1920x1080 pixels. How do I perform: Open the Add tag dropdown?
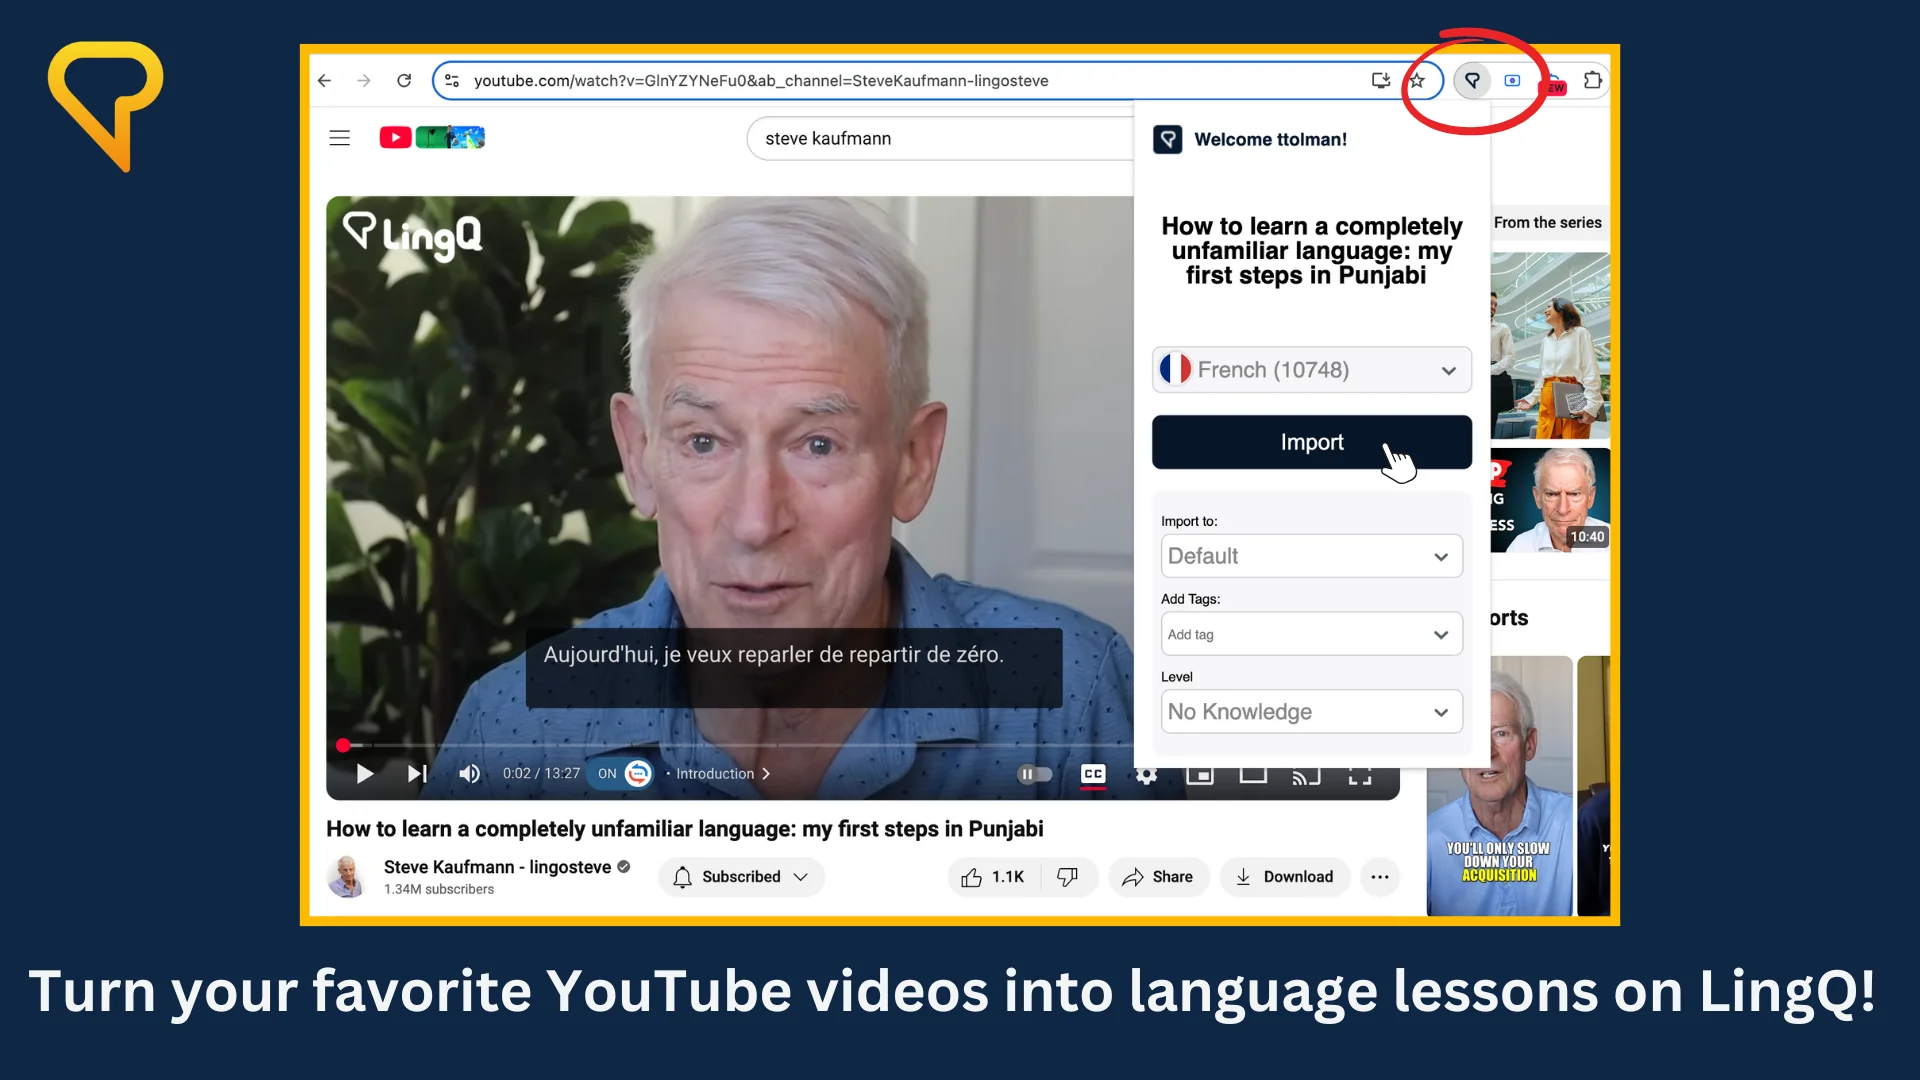pos(1312,634)
